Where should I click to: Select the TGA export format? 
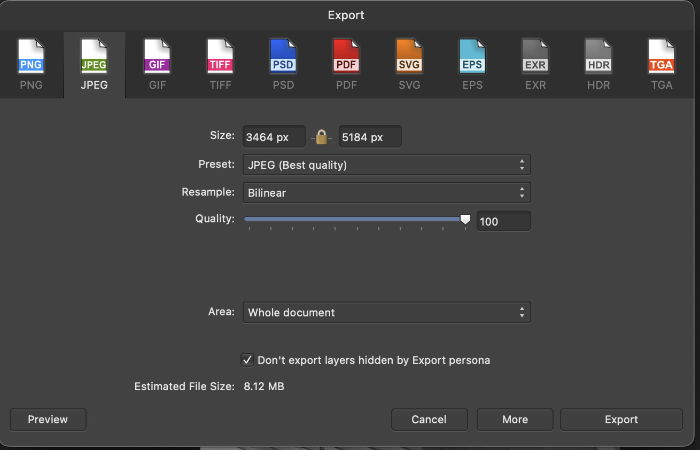coord(661,63)
